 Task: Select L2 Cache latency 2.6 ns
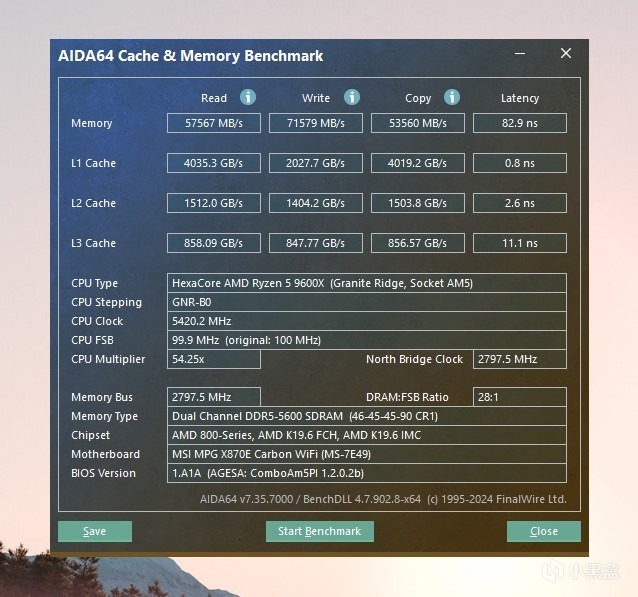click(520, 203)
